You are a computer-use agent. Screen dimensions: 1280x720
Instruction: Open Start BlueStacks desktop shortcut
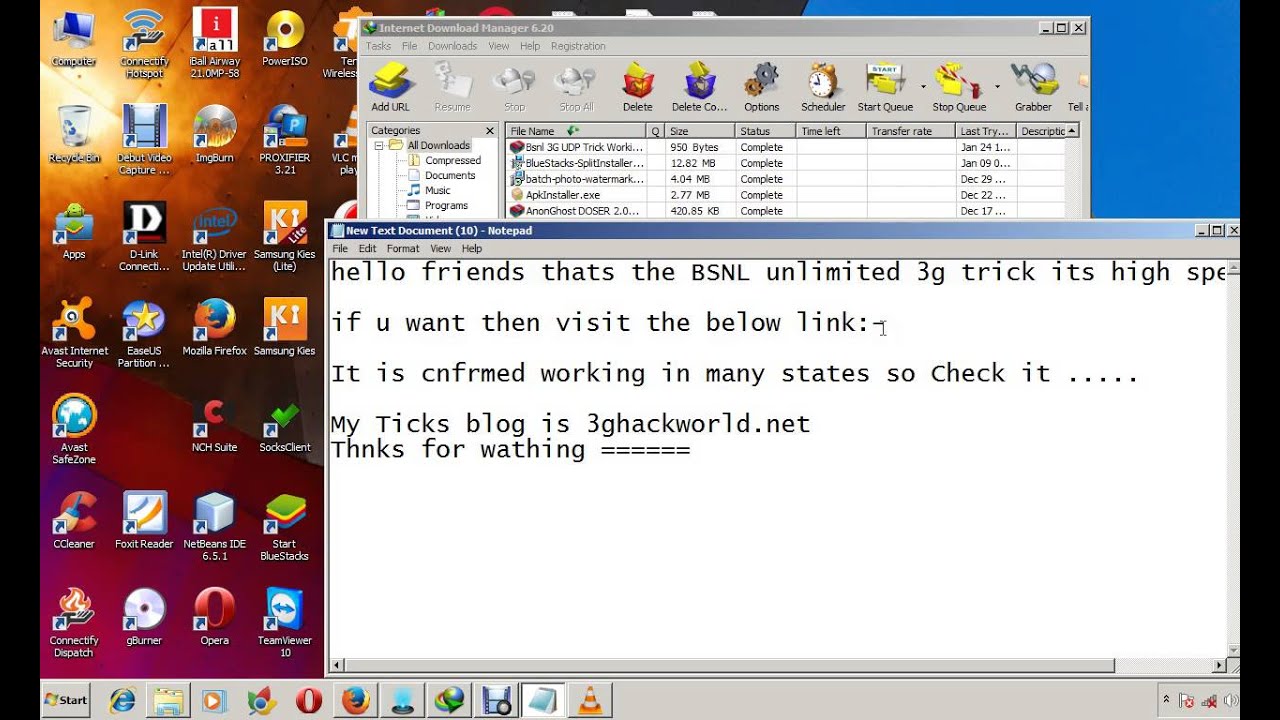[284, 527]
